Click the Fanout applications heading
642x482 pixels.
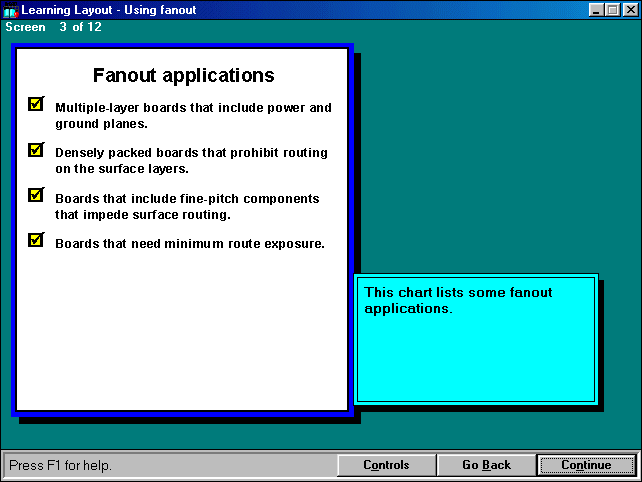[183, 75]
